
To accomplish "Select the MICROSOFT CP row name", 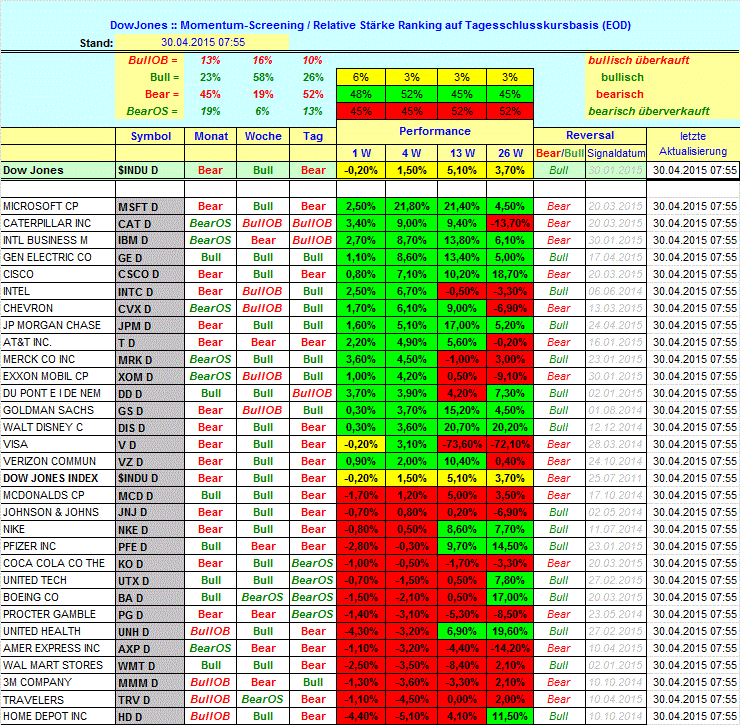I will coord(41,206).
